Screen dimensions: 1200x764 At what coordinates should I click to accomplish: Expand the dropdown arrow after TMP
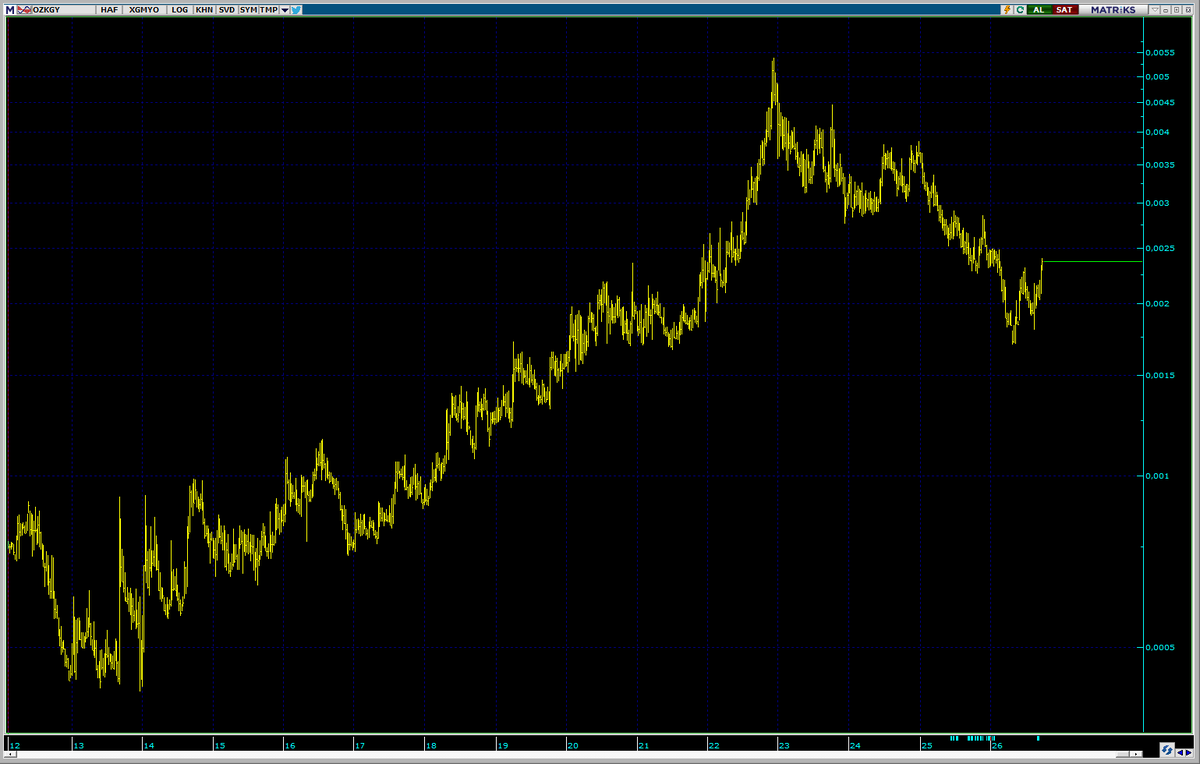click(x=285, y=10)
